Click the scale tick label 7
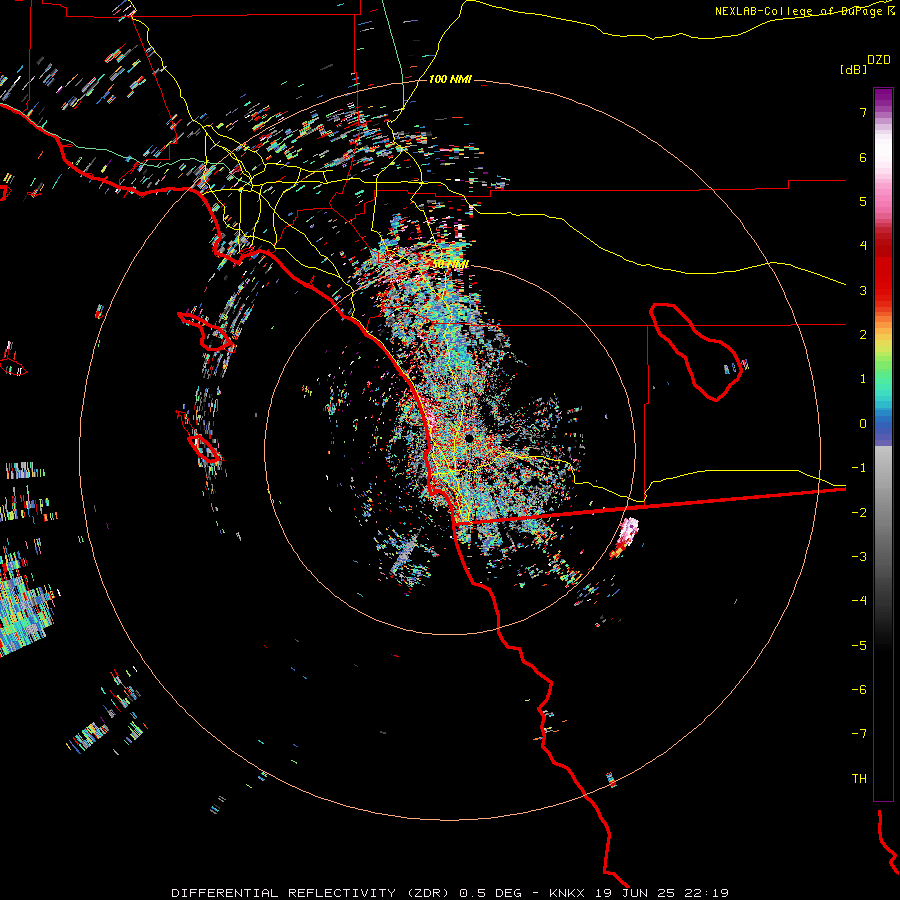The height and width of the screenshot is (900, 900). click(x=863, y=112)
